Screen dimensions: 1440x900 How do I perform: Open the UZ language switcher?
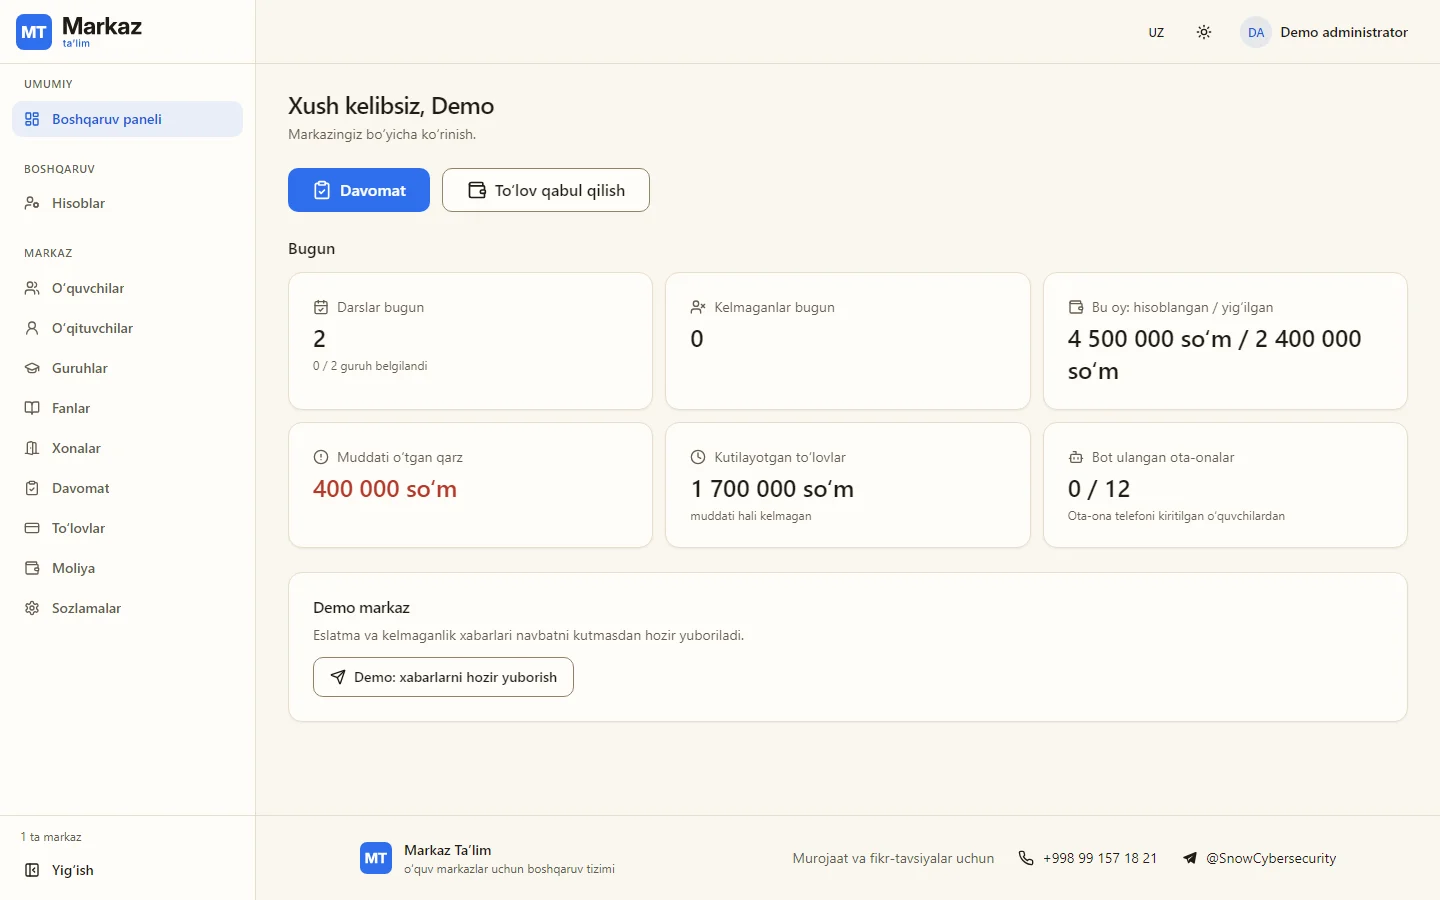click(1156, 32)
